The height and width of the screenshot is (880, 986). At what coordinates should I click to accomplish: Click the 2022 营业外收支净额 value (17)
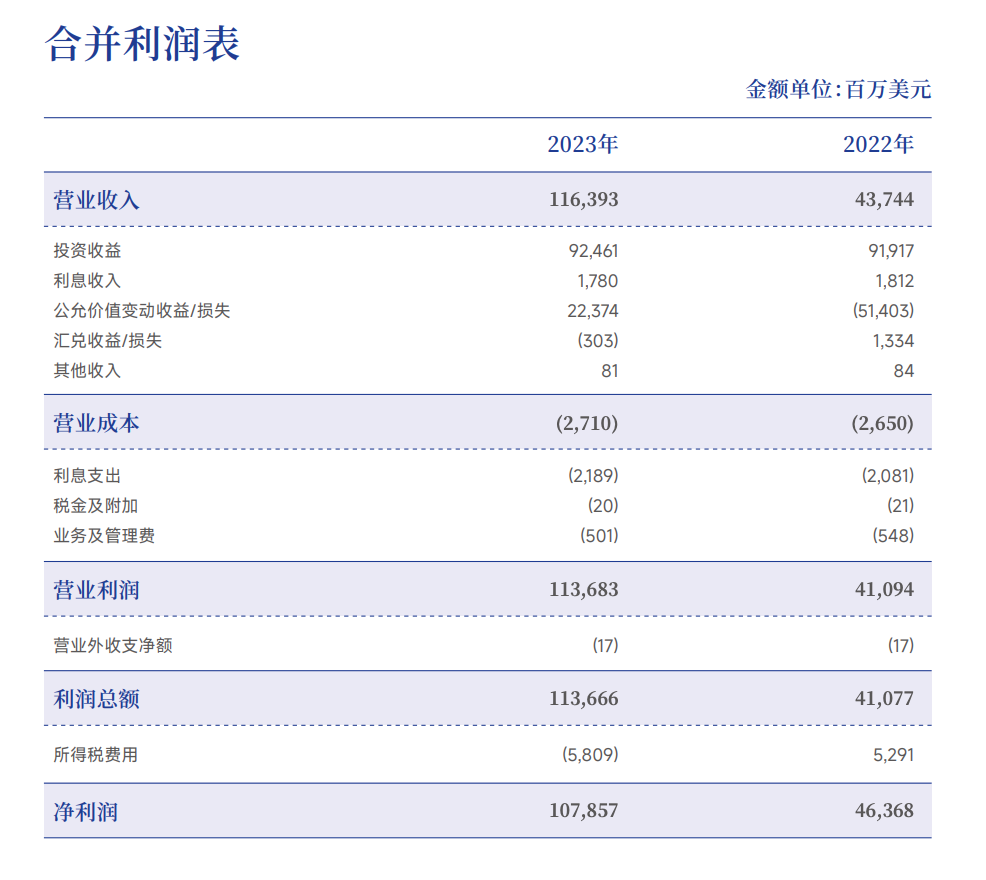click(901, 645)
